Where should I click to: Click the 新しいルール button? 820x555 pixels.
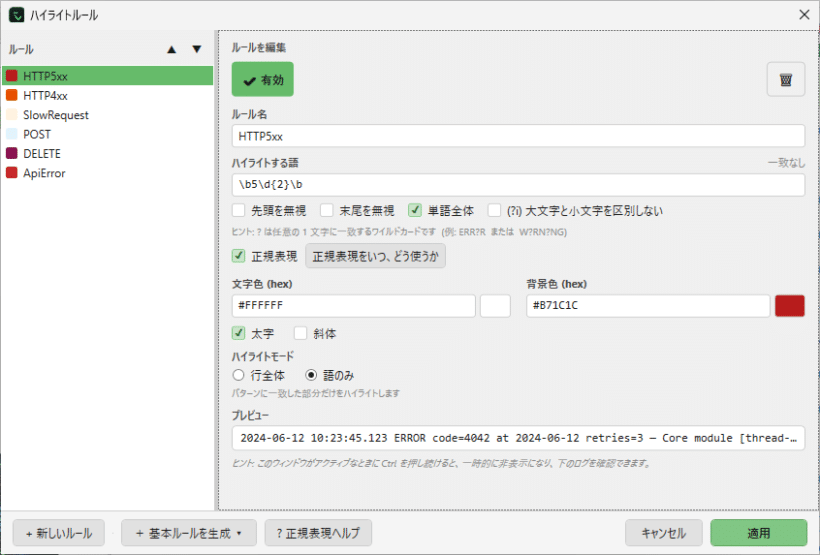click(x=59, y=533)
